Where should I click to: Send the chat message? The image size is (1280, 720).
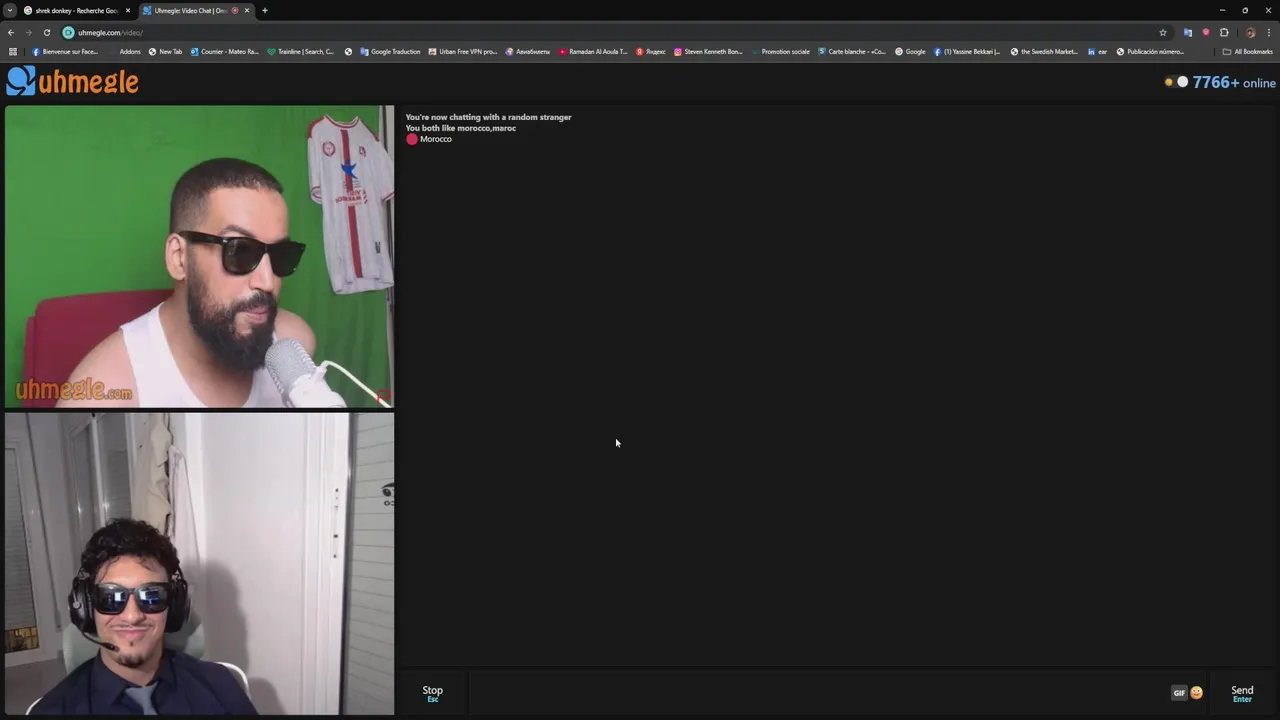pyautogui.click(x=1242, y=693)
